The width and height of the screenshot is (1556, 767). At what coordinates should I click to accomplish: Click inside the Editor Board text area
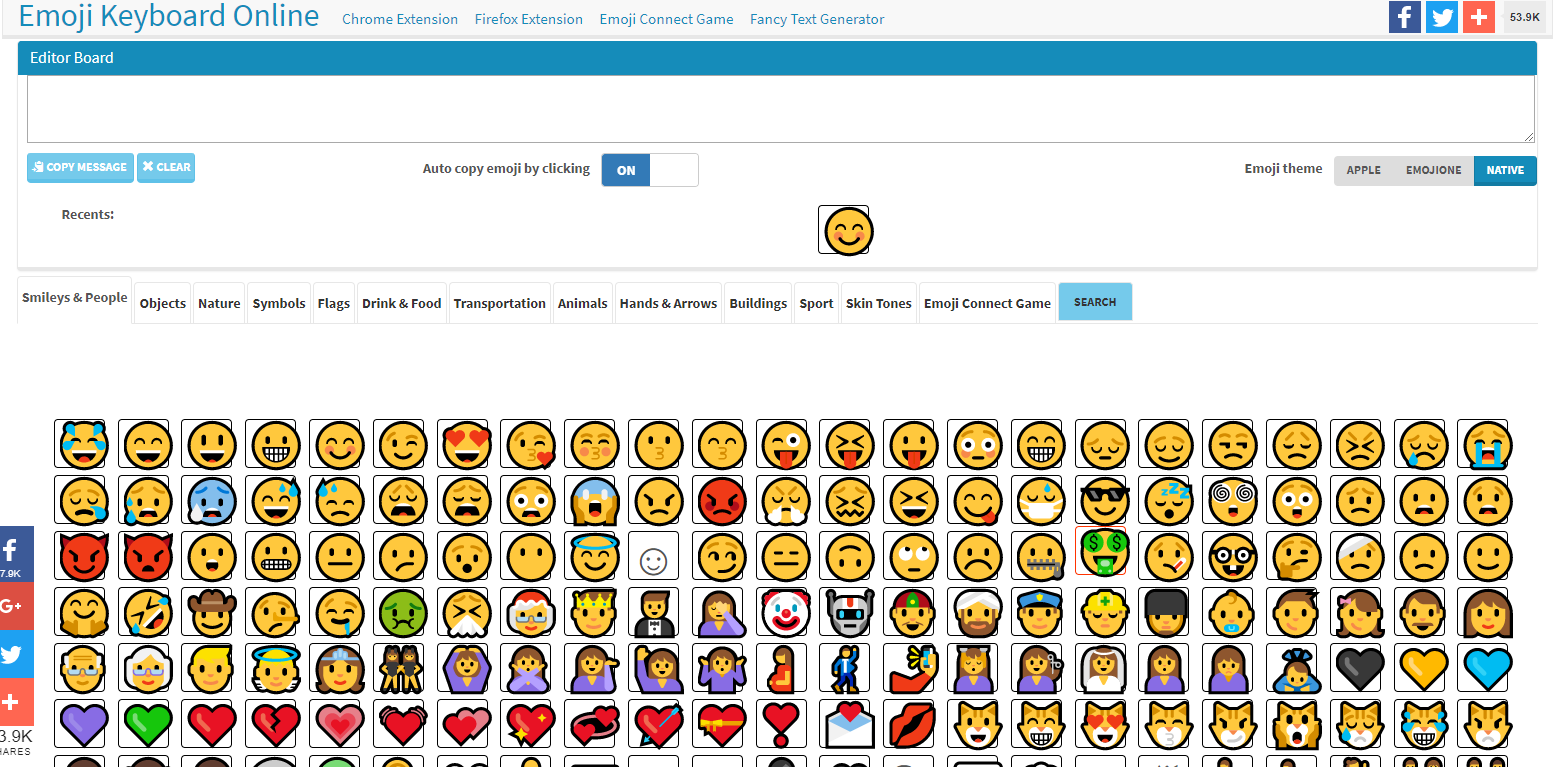click(x=780, y=108)
